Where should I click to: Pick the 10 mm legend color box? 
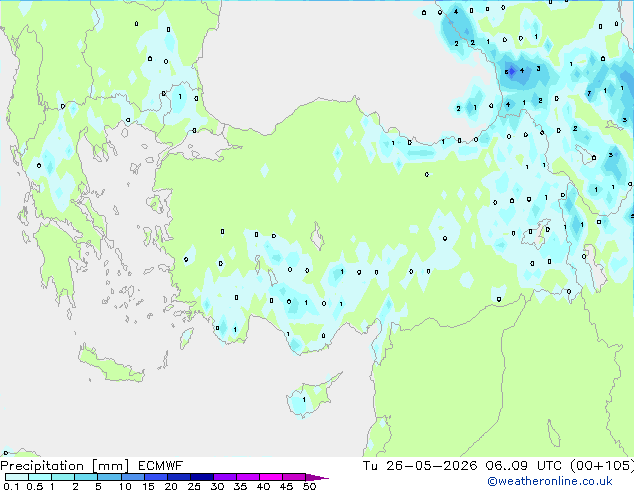click(x=132, y=477)
